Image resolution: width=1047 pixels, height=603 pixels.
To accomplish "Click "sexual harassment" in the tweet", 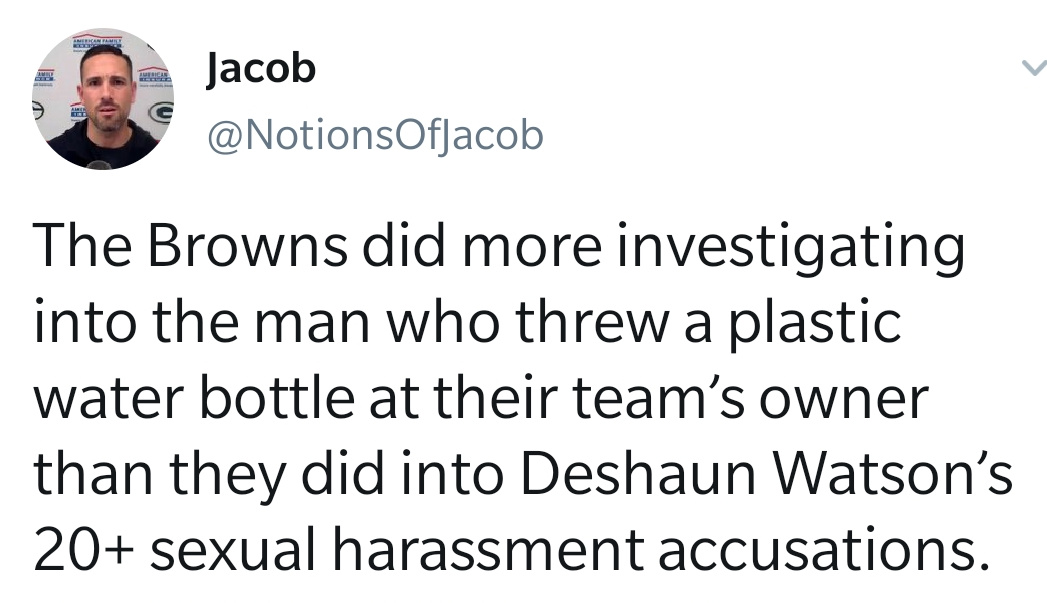I will point(397,549).
